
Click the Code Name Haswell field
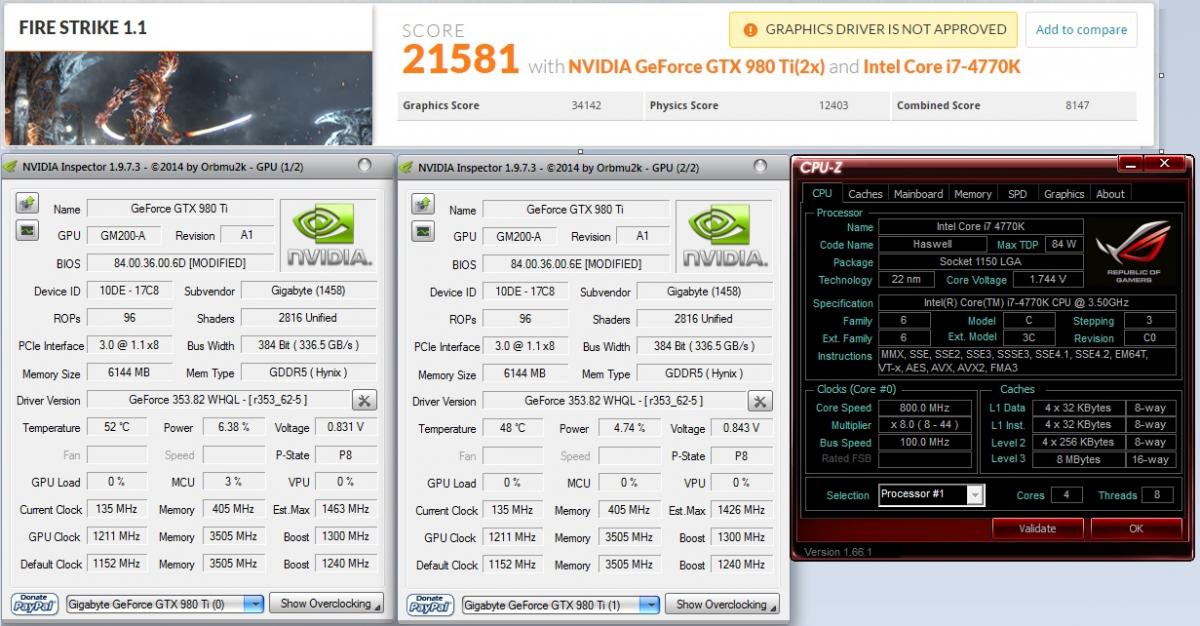(932, 244)
